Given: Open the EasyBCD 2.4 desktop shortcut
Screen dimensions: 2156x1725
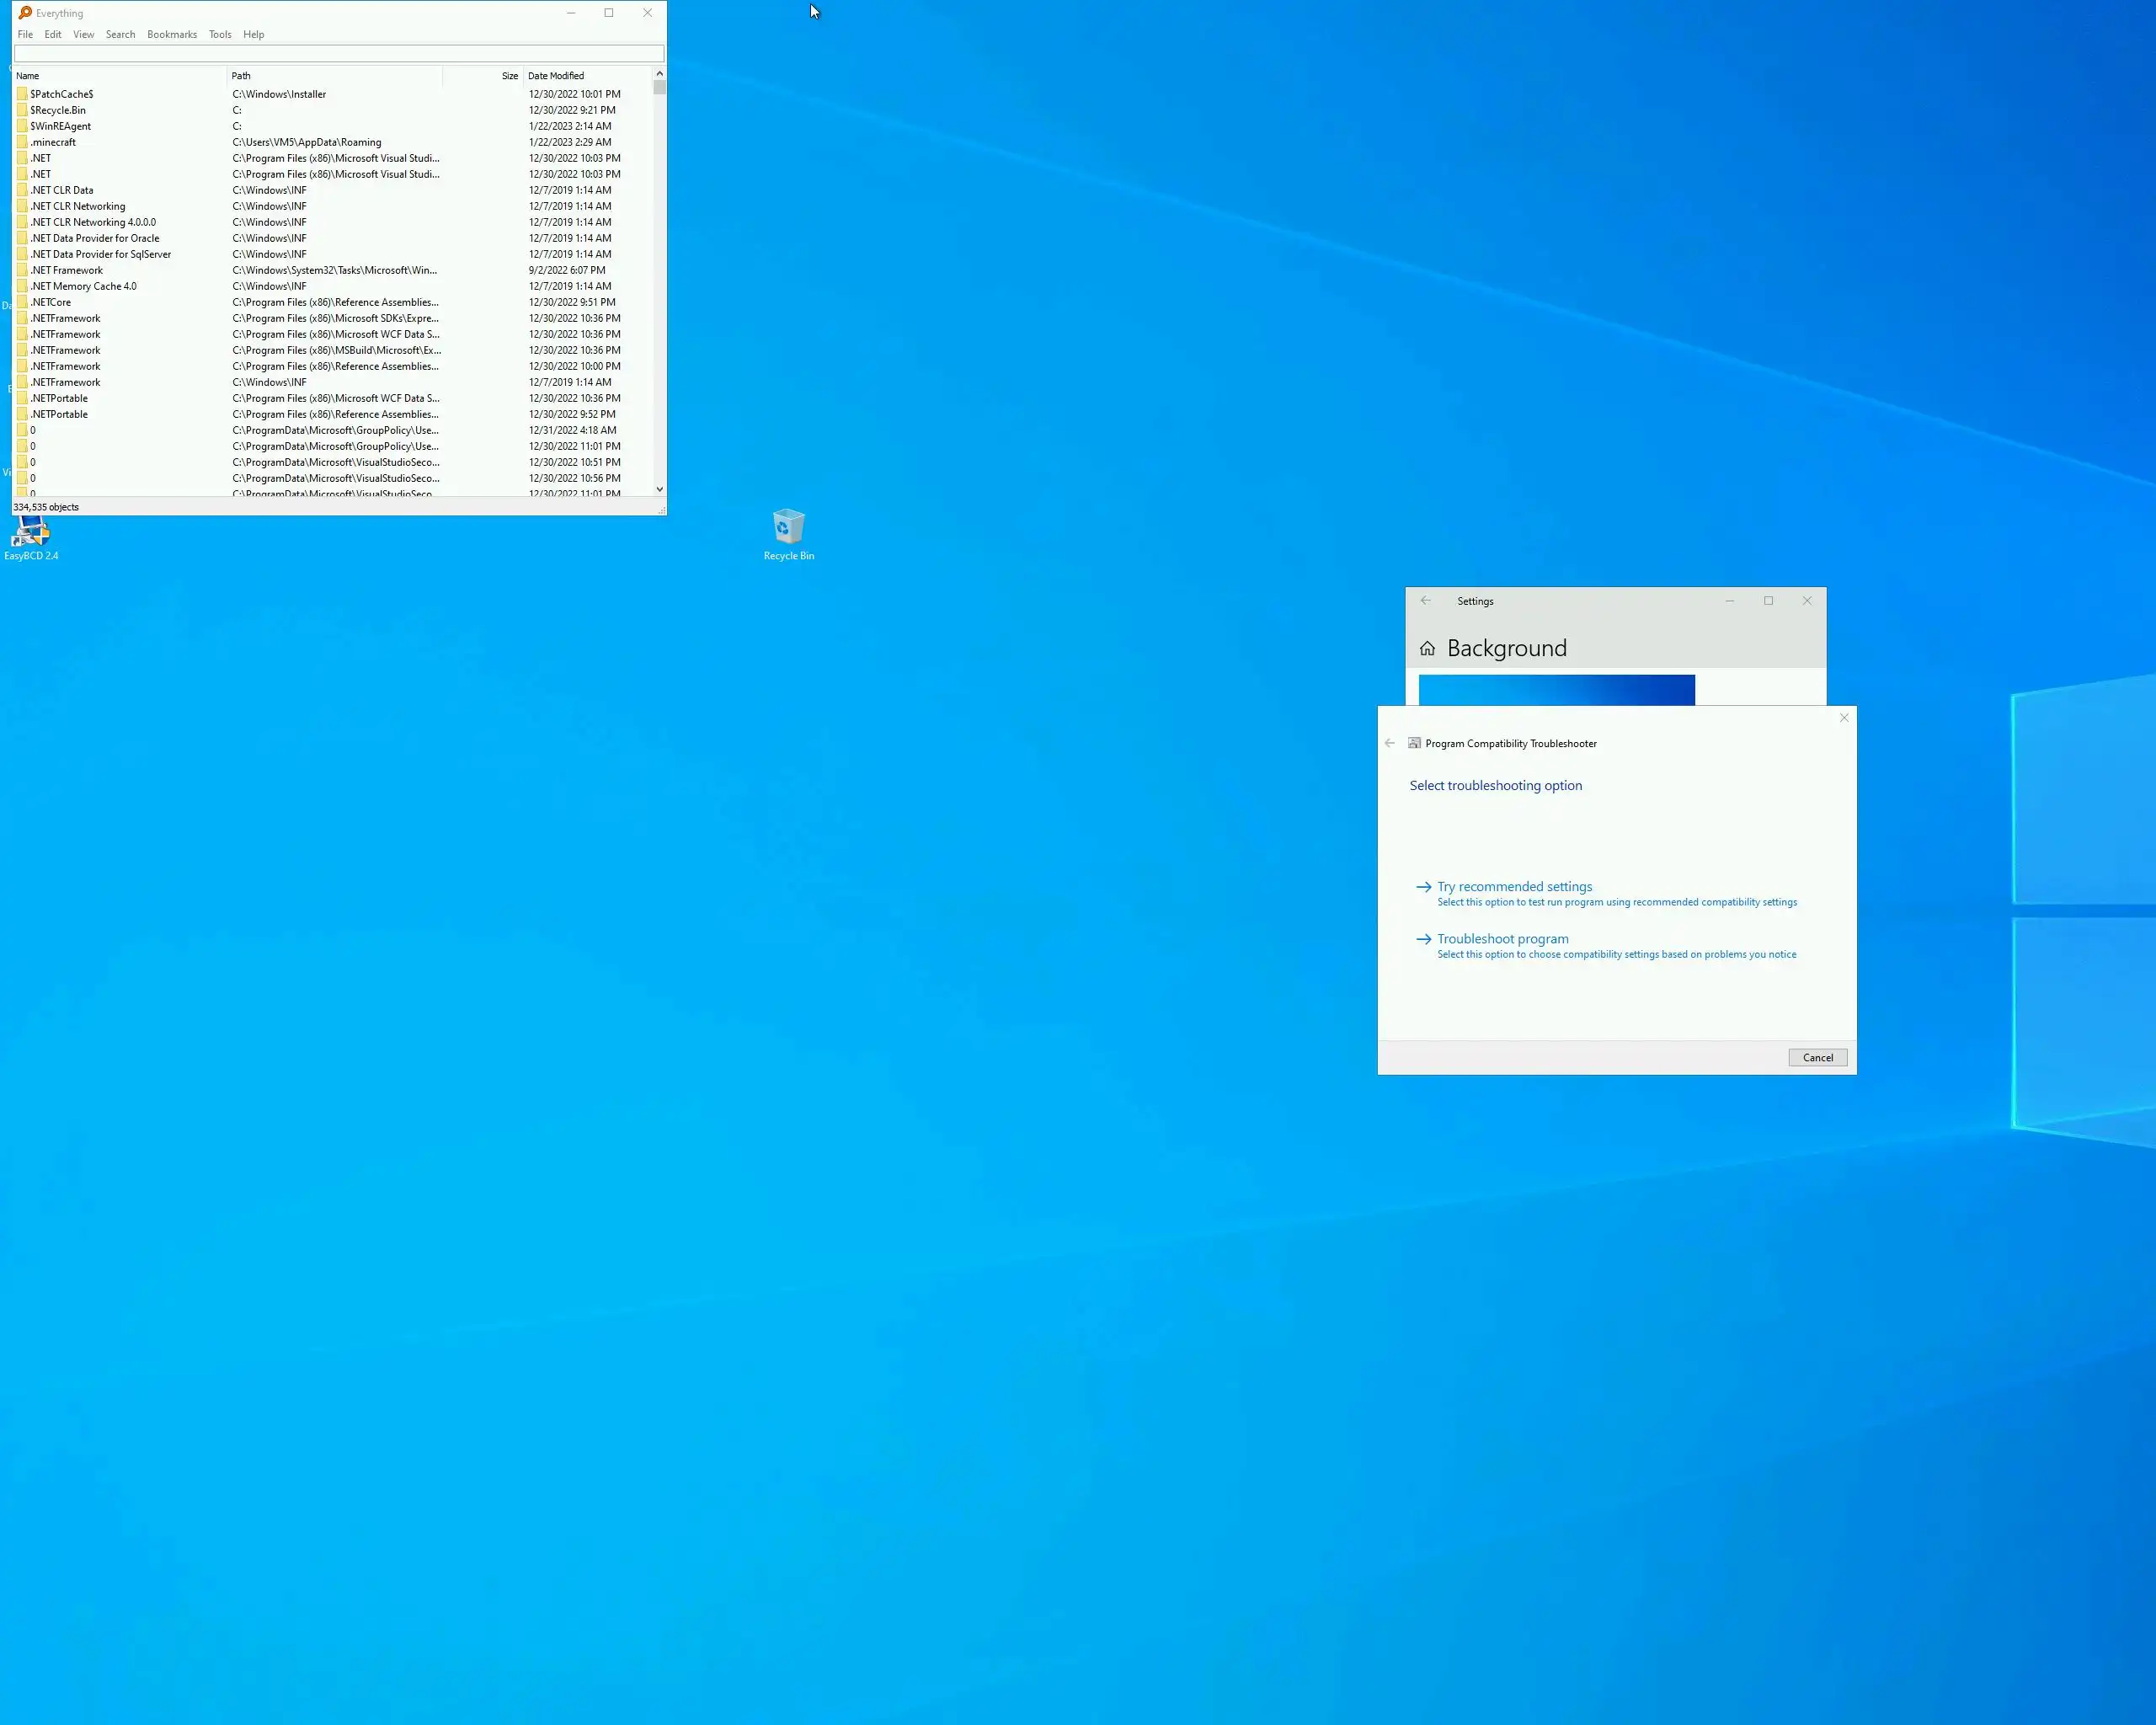Looking at the screenshot, I should [x=31, y=534].
